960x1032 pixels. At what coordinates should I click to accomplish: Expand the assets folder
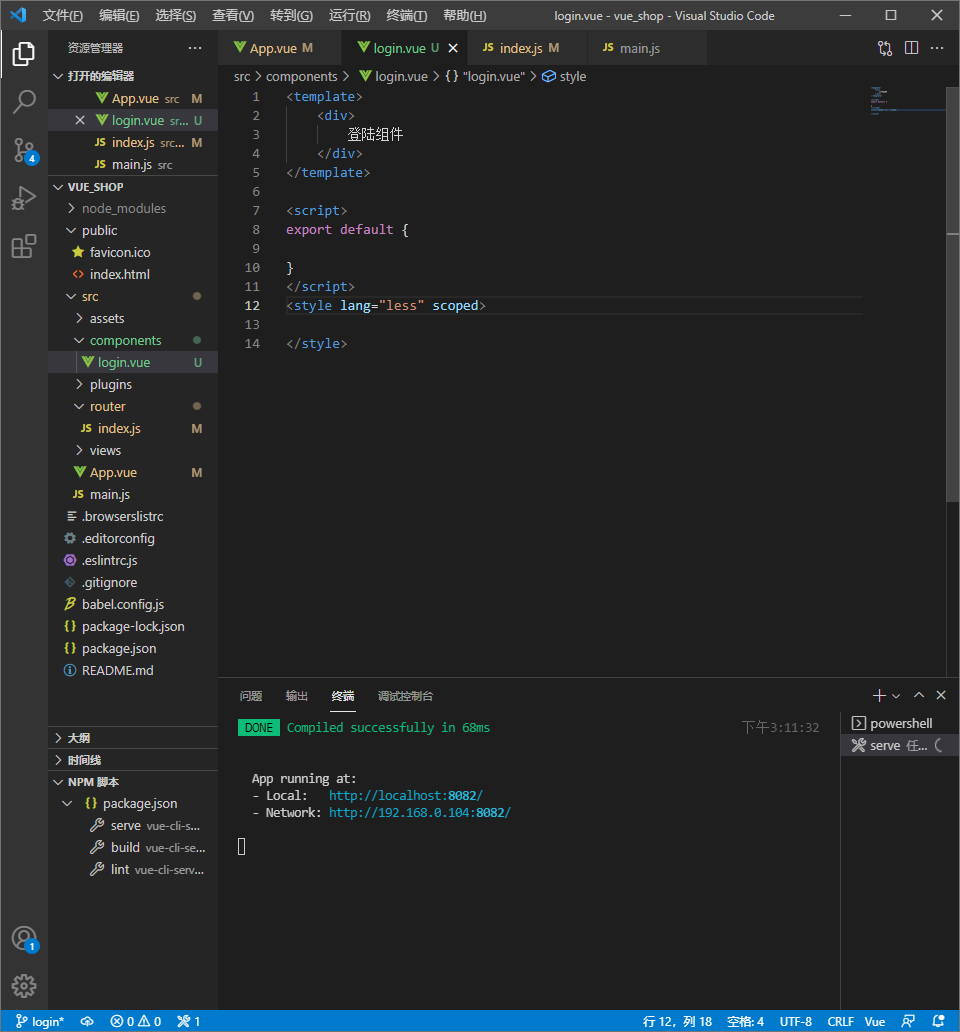point(133,319)
